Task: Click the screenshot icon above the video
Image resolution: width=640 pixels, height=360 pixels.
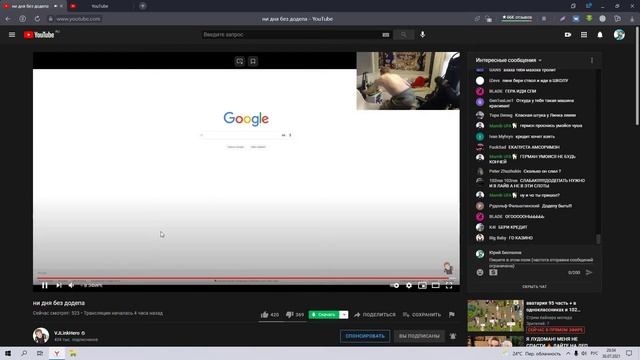Action: [240, 61]
